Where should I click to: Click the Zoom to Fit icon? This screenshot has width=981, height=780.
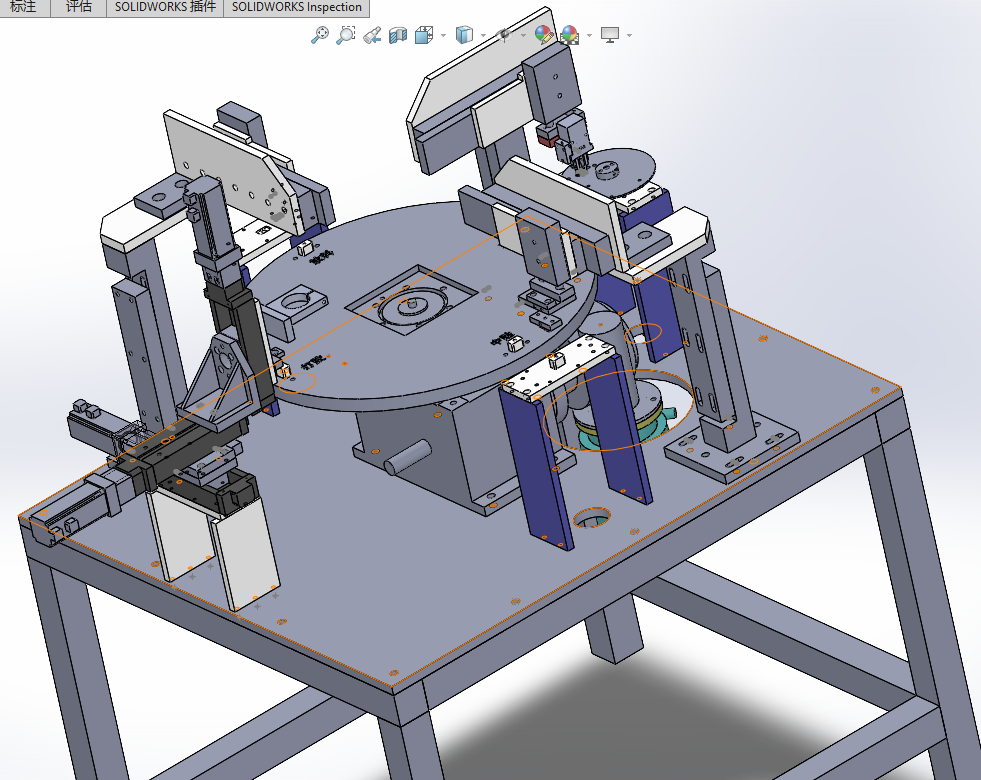320,34
